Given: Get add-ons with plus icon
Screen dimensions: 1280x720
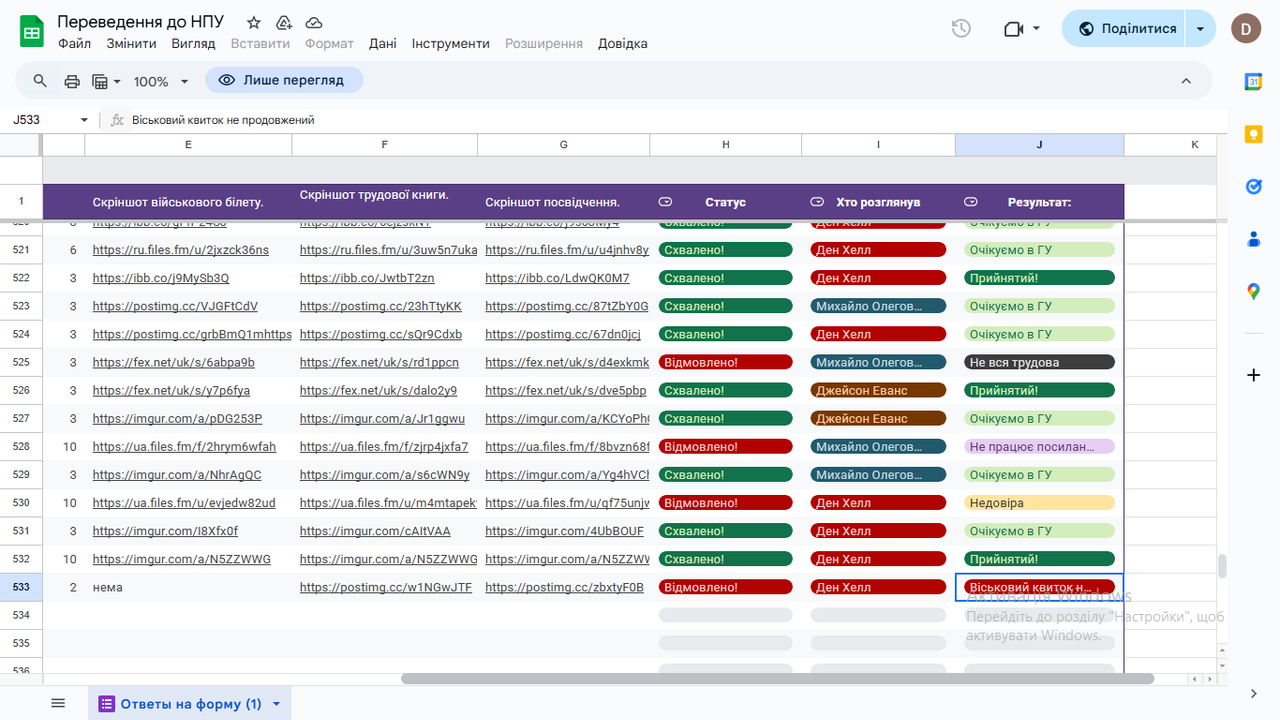Looking at the screenshot, I should pyautogui.click(x=1253, y=375).
